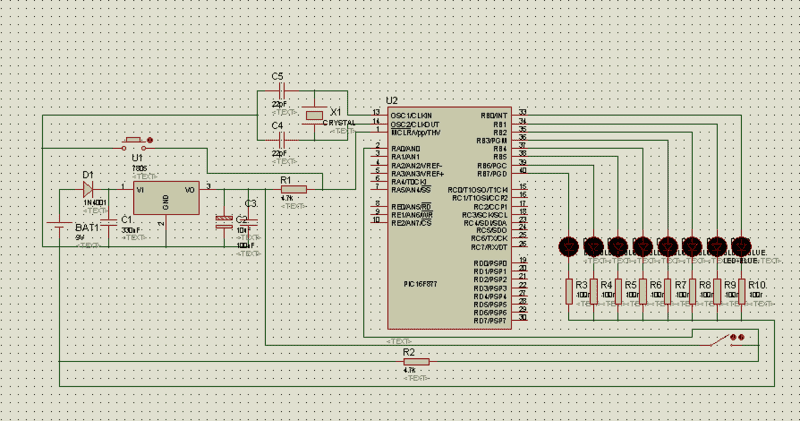Select the LED above resistor R6

(643, 247)
